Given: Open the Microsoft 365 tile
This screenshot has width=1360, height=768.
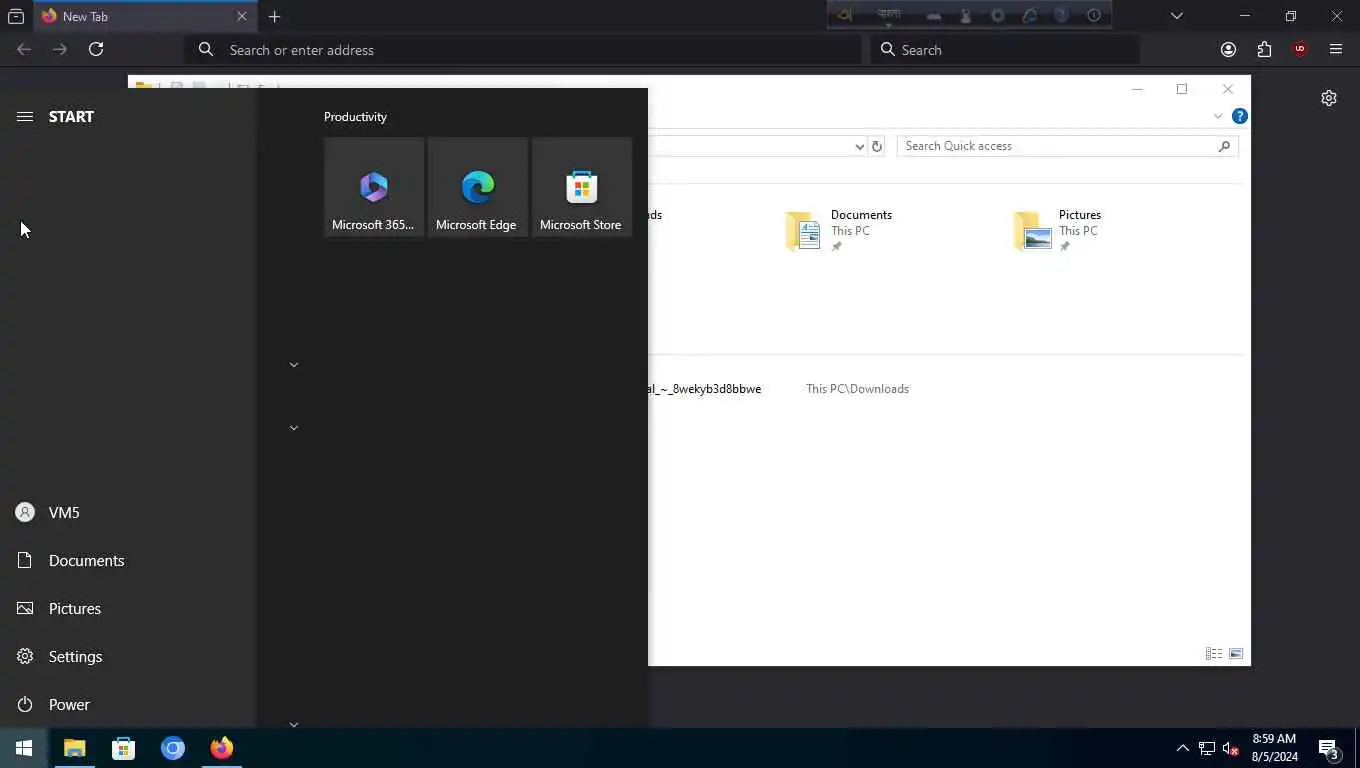Looking at the screenshot, I should coord(374,187).
